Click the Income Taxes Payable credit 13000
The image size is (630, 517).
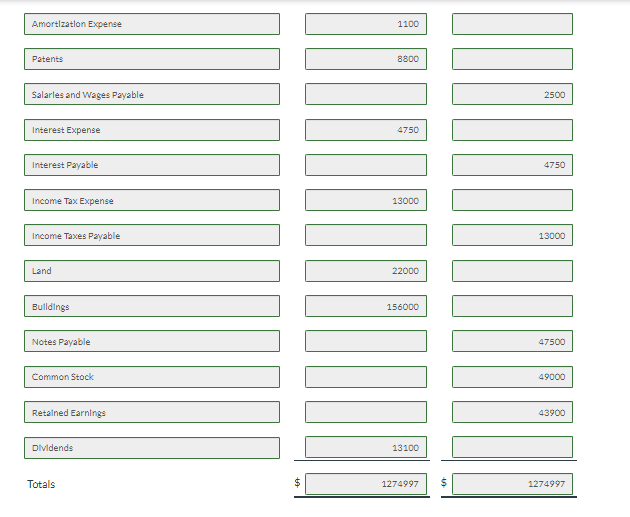pos(512,235)
